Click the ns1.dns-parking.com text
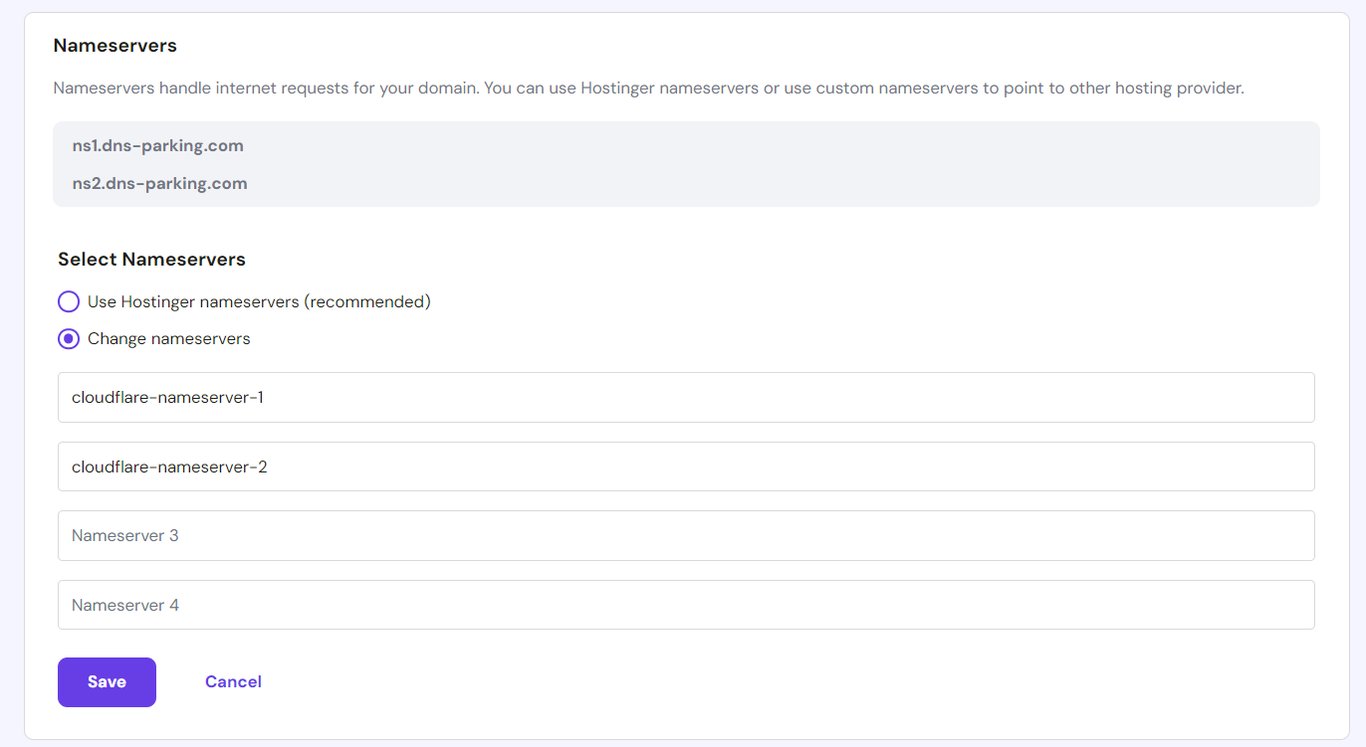This screenshot has height=747, width=1366. [x=157, y=145]
